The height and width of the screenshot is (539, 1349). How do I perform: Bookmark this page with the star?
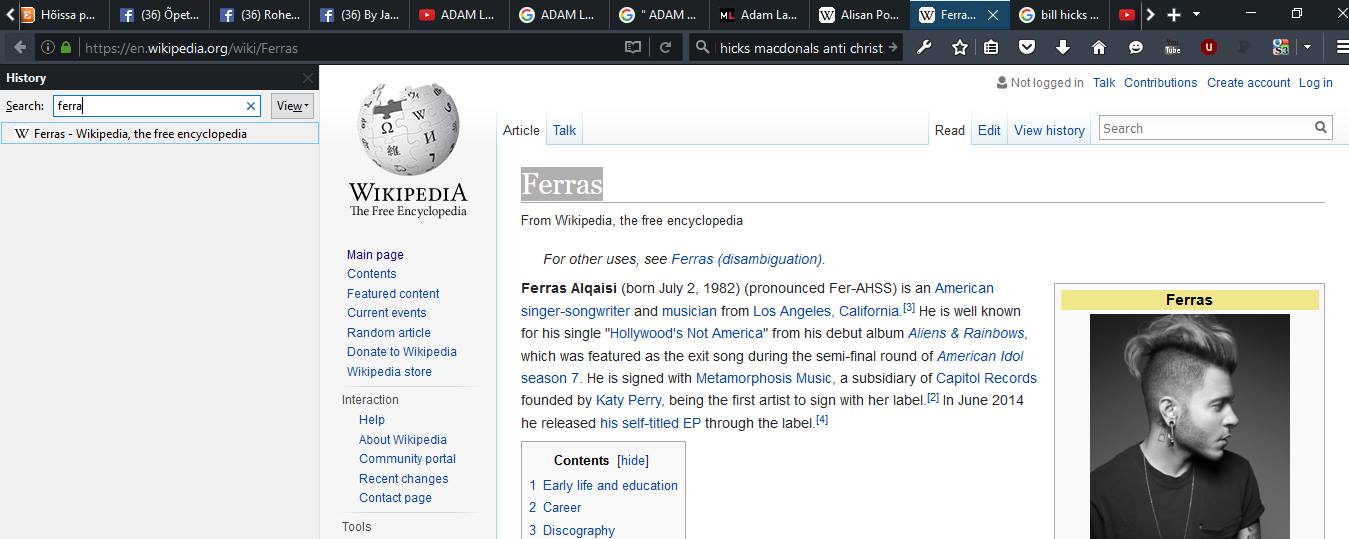[960, 47]
